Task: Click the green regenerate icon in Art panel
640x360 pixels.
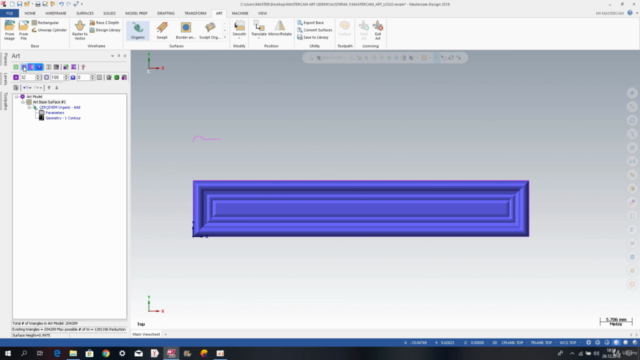Action: (117, 77)
